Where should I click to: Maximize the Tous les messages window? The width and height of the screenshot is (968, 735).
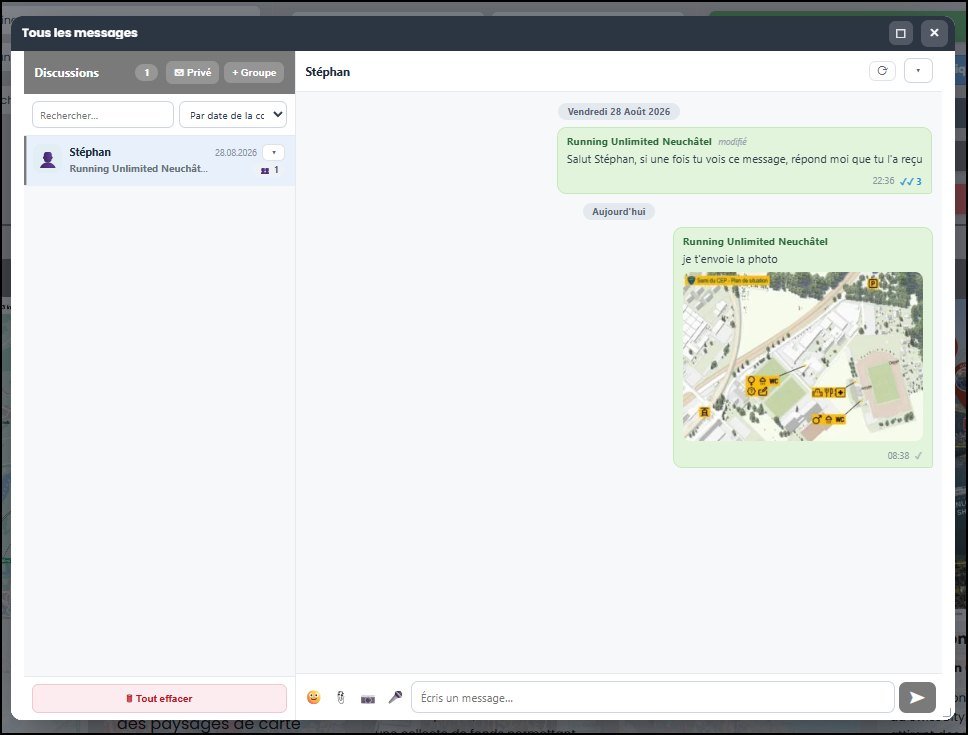pos(901,33)
